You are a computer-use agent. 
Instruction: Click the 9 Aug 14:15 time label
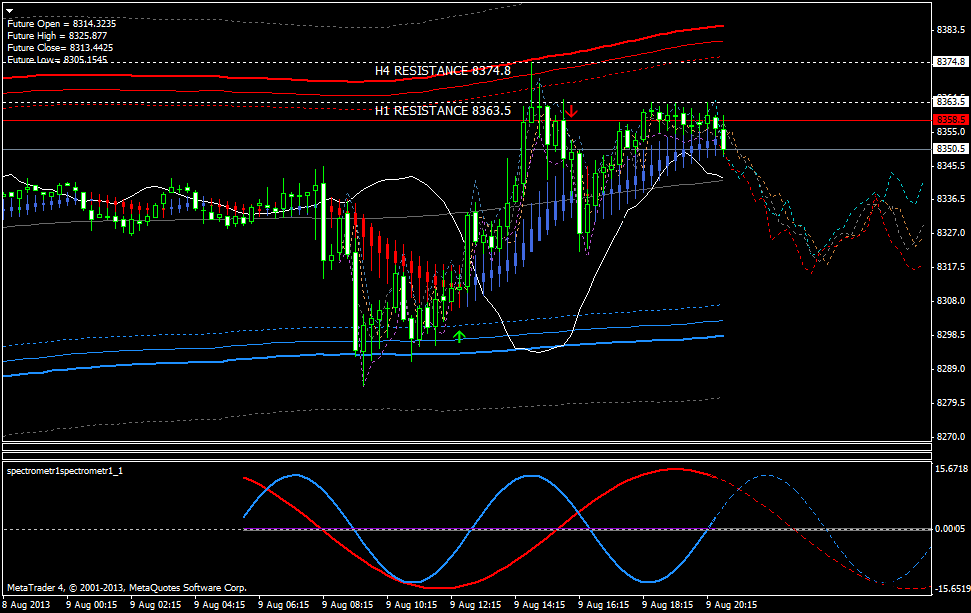539,604
